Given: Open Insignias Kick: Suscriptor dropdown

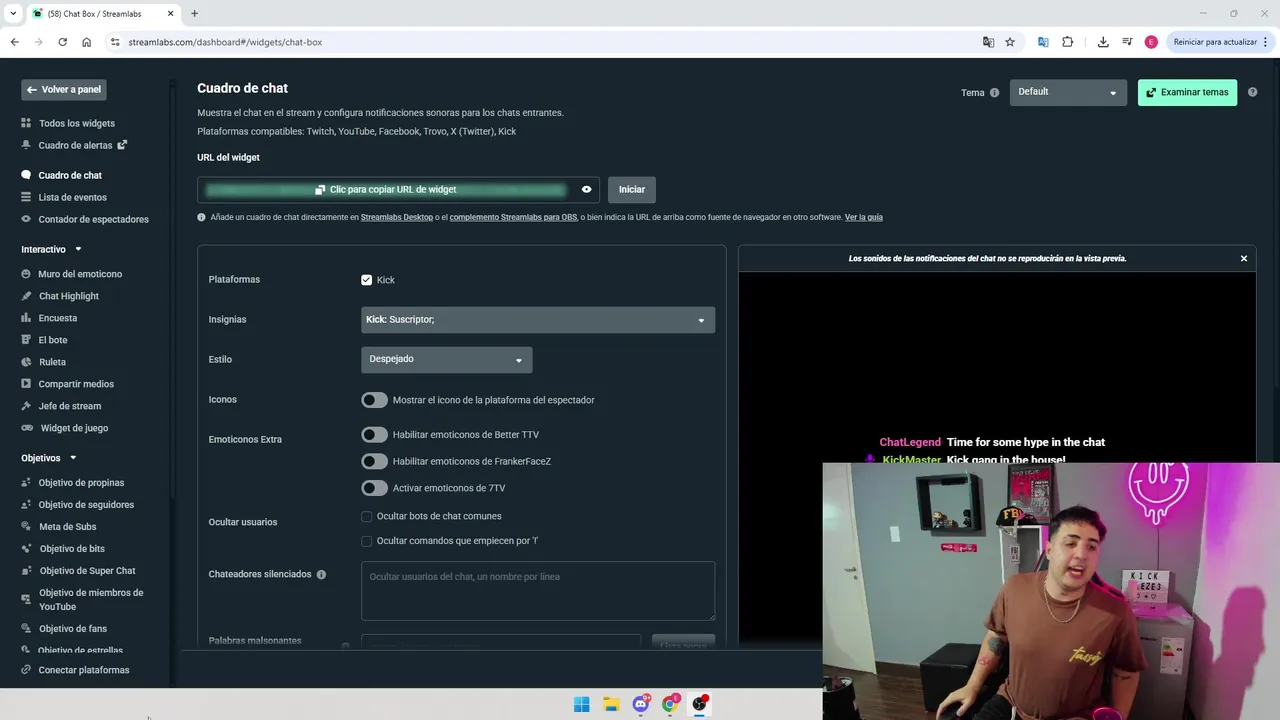Looking at the screenshot, I should (538, 320).
